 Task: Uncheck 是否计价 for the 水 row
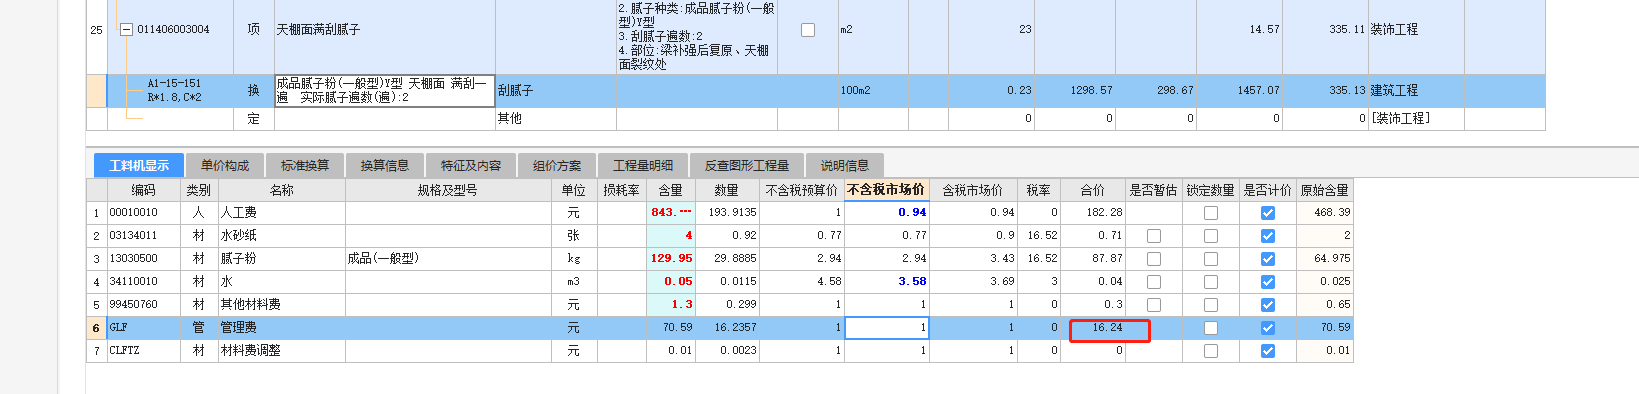pyautogui.click(x=1268, y=282)
